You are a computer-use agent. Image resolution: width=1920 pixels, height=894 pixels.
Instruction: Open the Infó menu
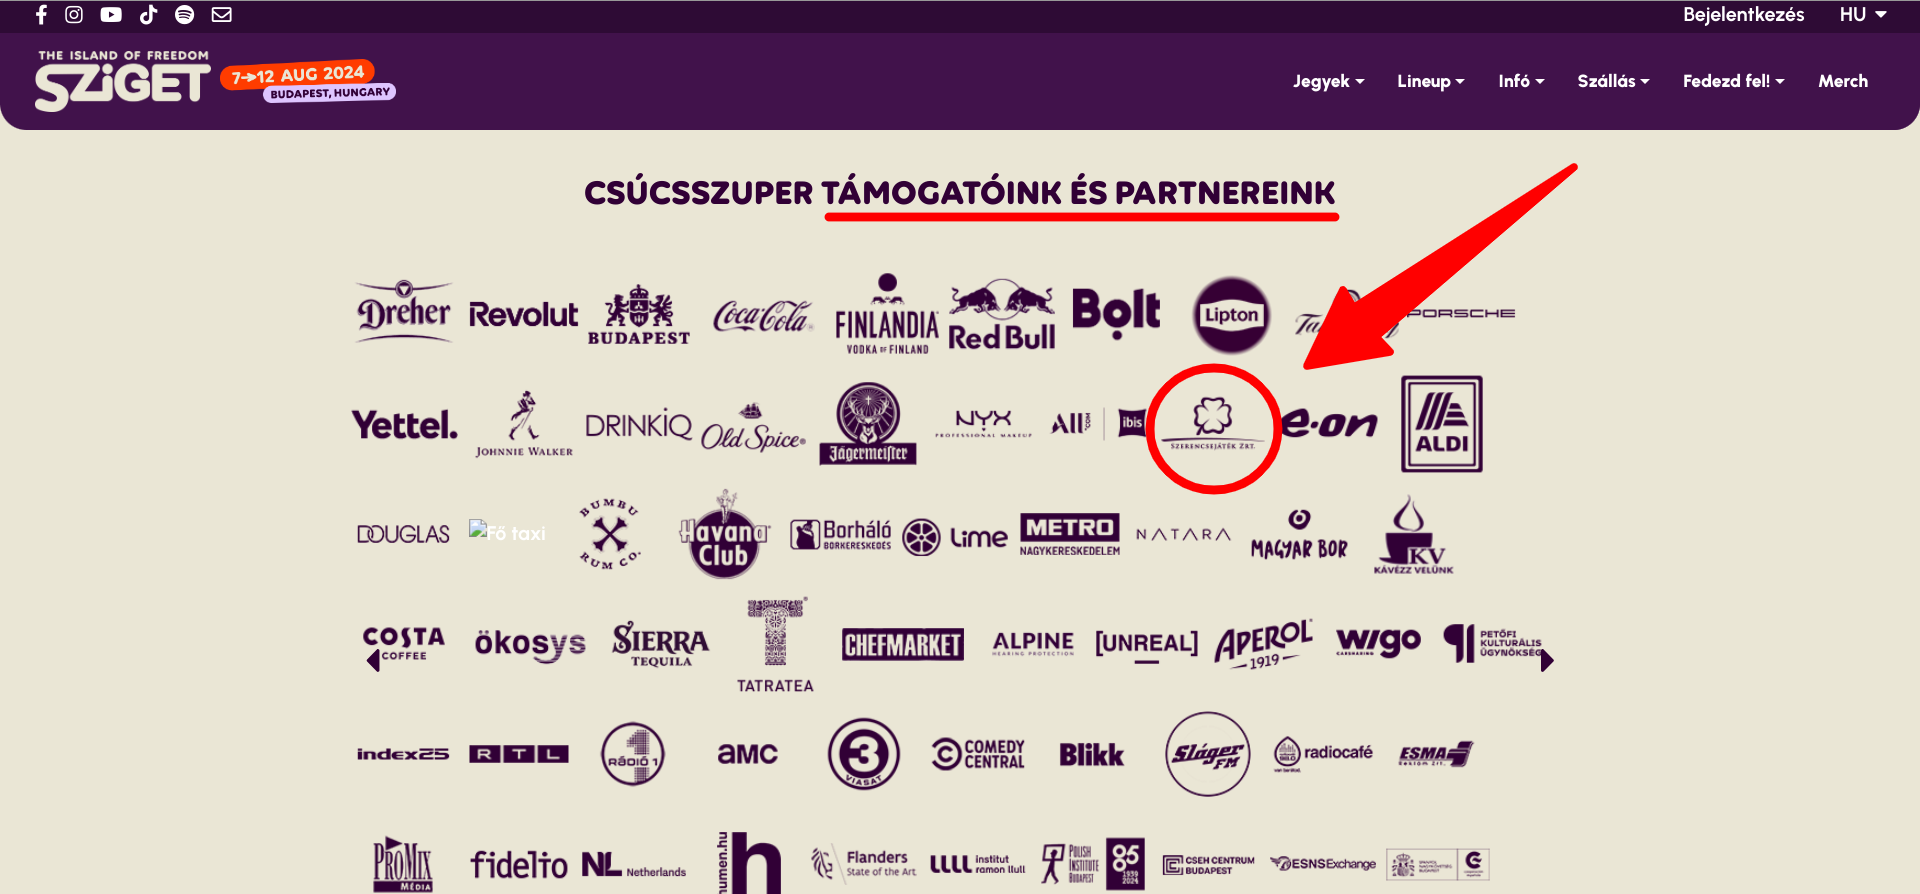click(x=1521, y=81)
